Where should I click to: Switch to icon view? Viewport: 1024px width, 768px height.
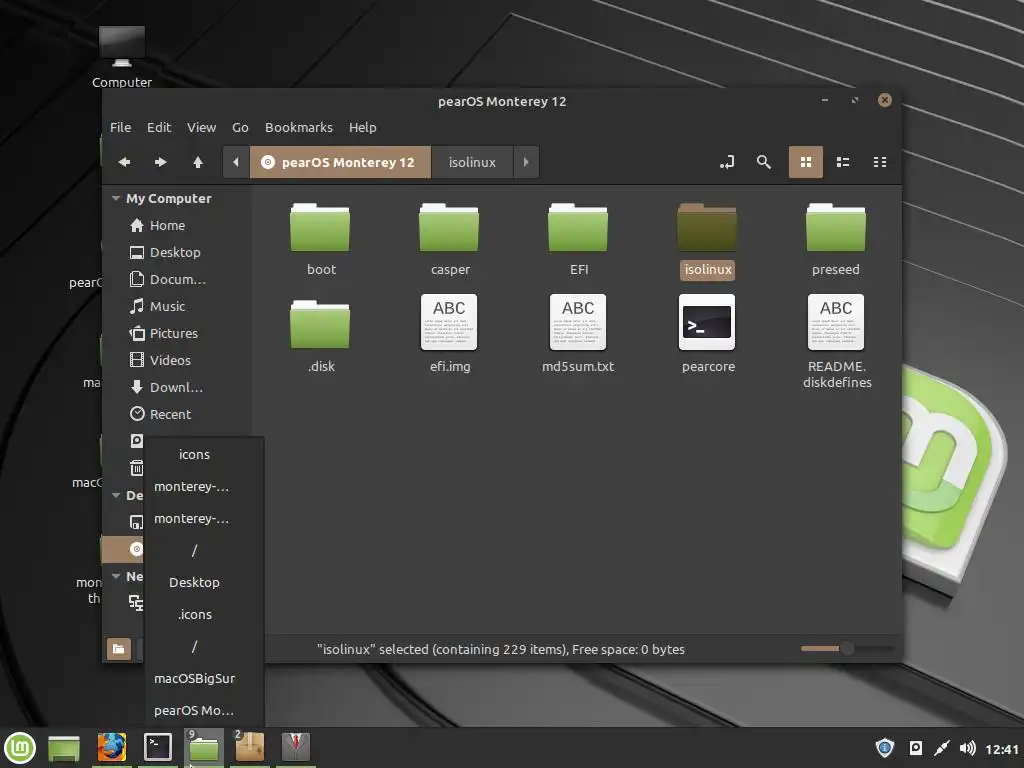[x=806, y=162]
